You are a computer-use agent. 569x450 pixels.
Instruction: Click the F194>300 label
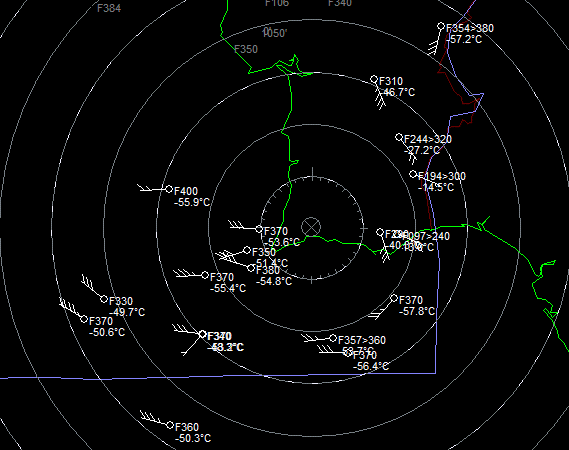442,176
